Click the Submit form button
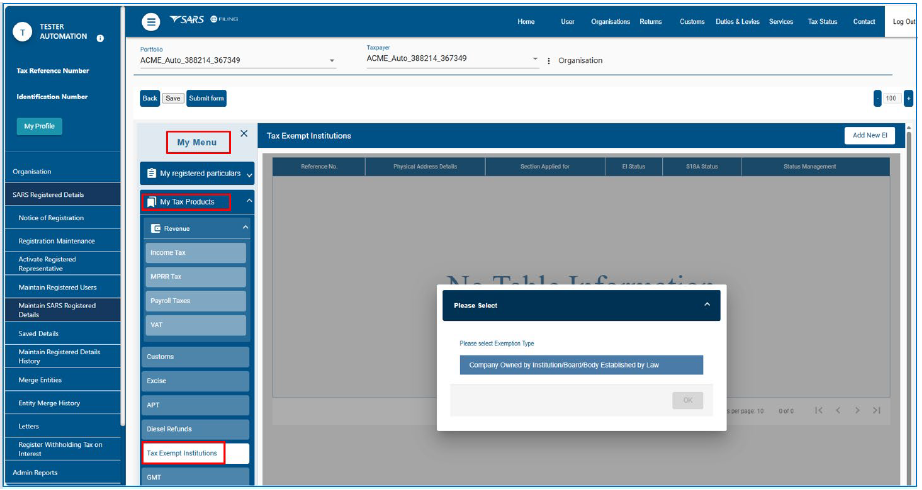Screen dimensions: 922x490 pyautogui.click(x=206, y=98)
